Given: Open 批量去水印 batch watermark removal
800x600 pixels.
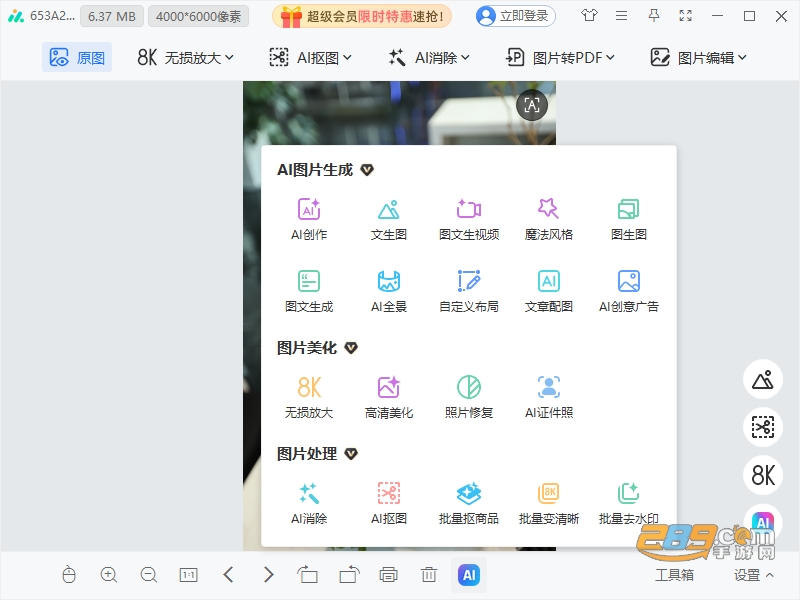Looking at the screenshot, I should click(629, 504).
